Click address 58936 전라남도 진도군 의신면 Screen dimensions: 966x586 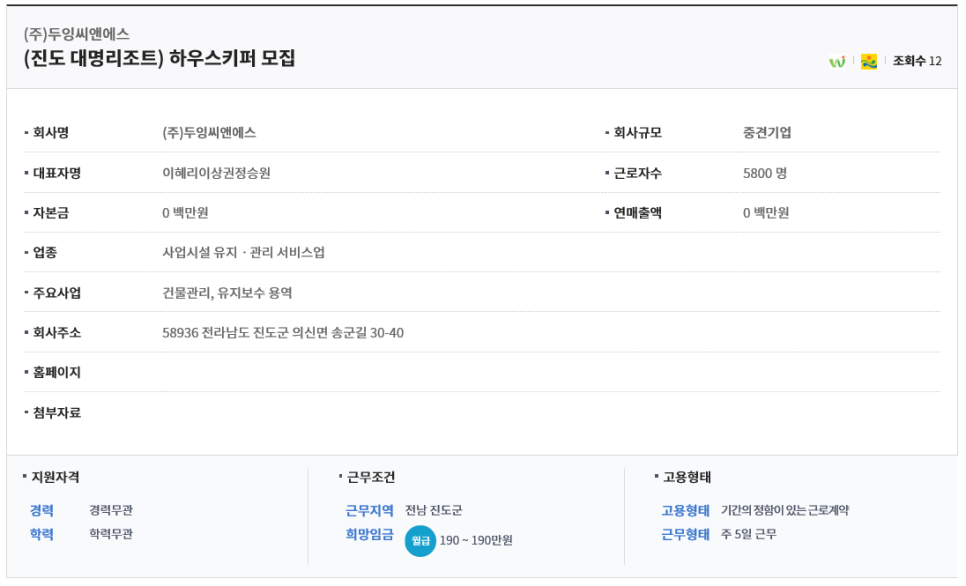pos(245,333)
